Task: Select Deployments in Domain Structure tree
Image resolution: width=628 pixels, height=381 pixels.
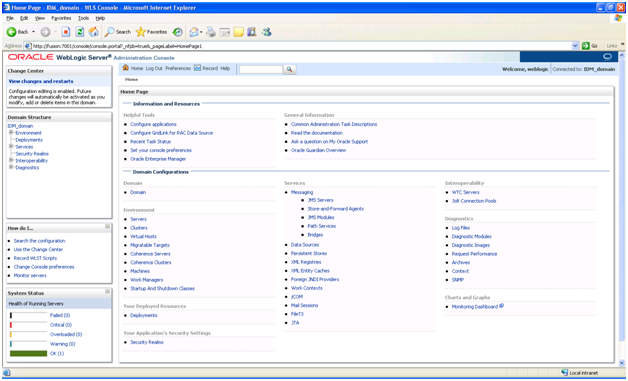Action: (x=29, y=140)
